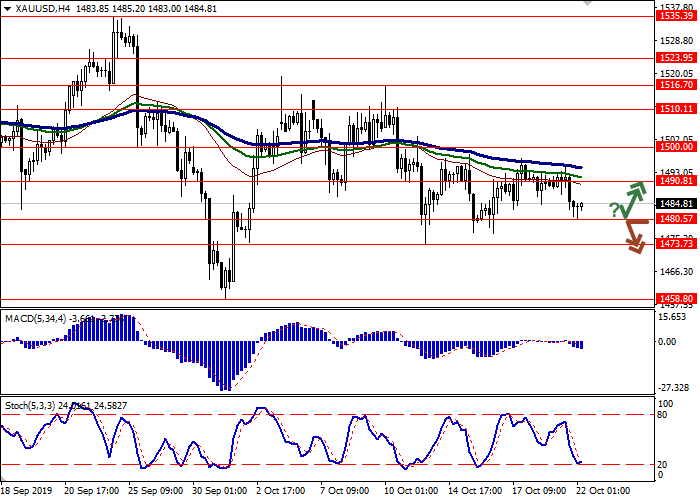Click the 10 Oct 01:00 date marker
700x500 pixels.
pos(411,492)
